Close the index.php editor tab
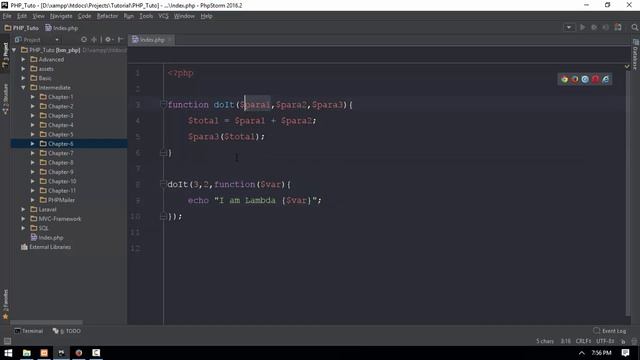Image resolution: width=640 pixels, height=360 pixels. coord(169,40)
